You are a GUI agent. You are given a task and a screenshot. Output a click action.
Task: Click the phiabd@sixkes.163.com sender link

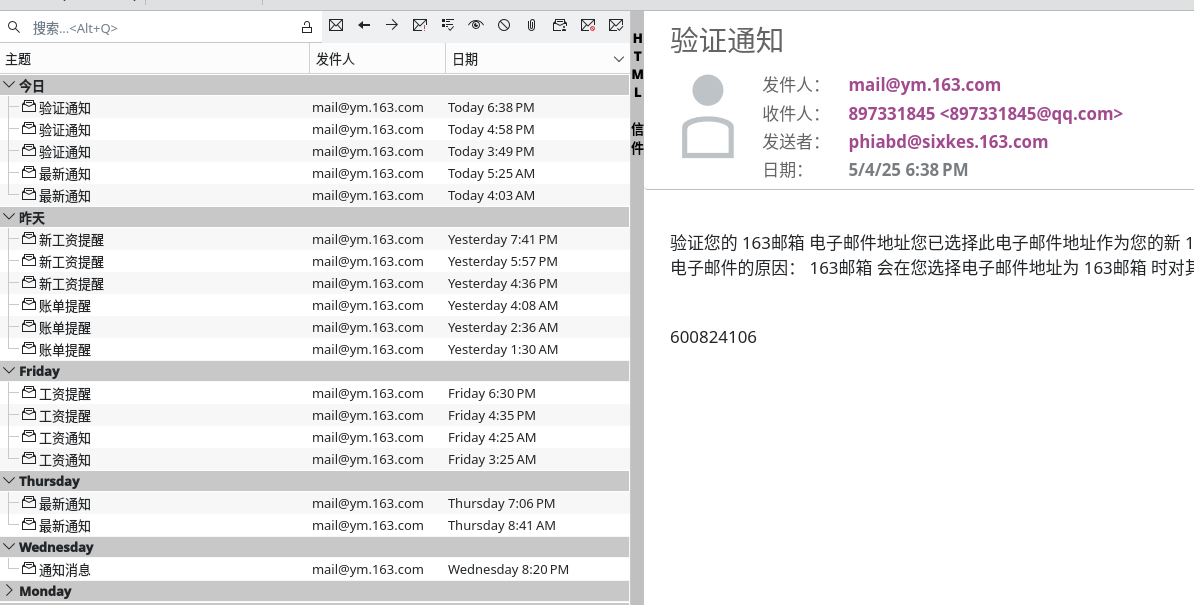click(948, 141)
